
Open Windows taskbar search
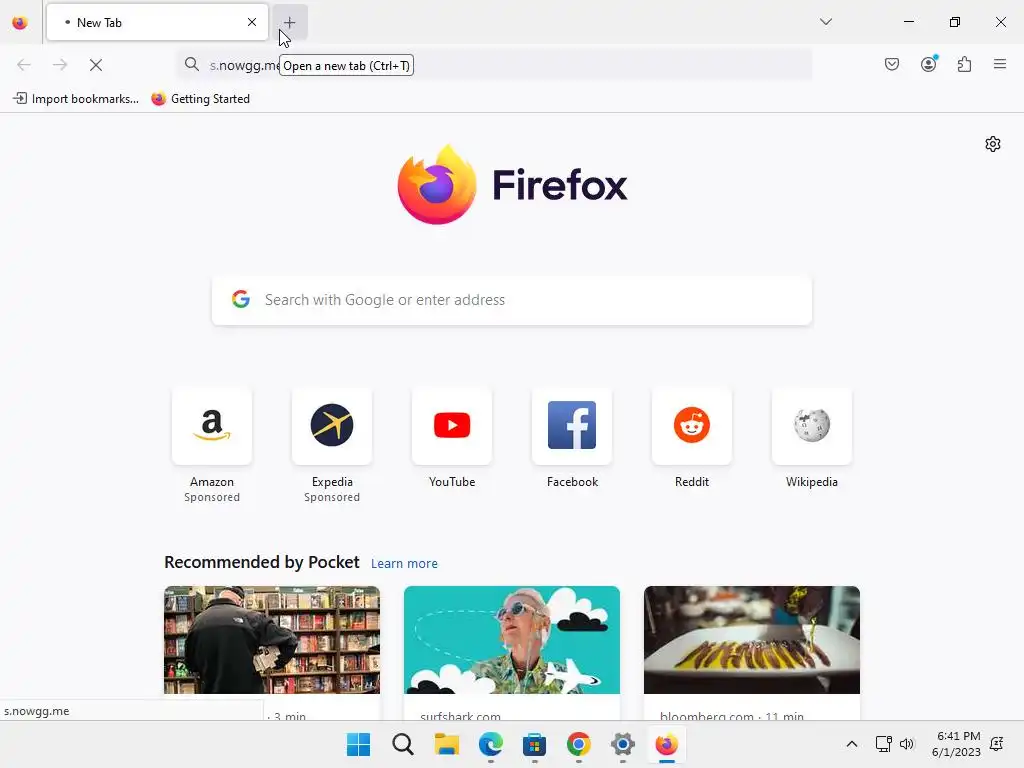(403, 744)
